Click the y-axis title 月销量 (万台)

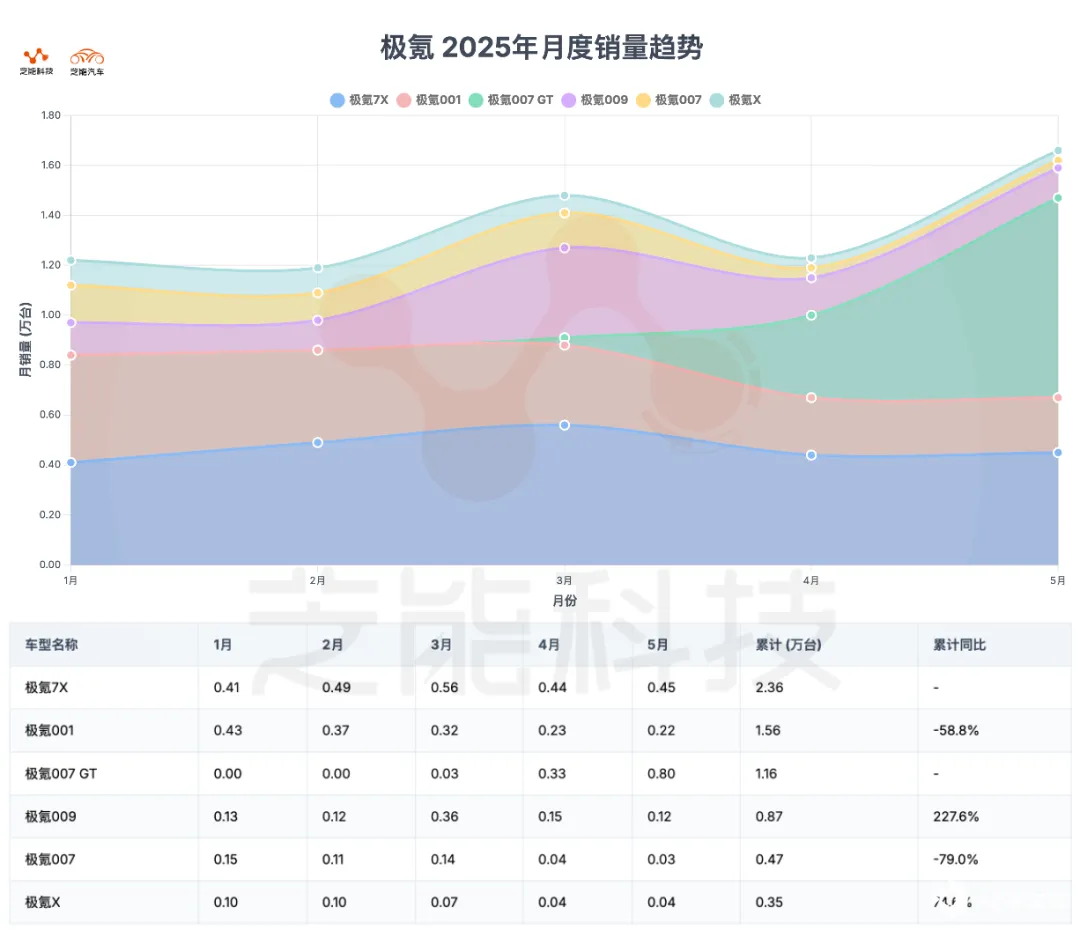pos(25,340)
